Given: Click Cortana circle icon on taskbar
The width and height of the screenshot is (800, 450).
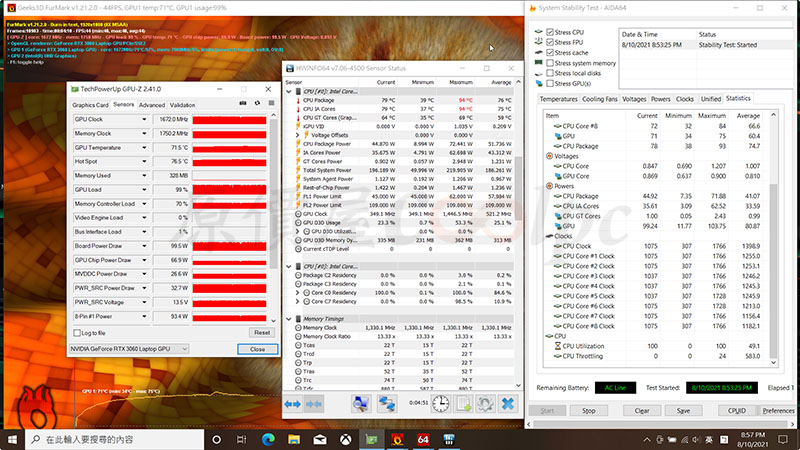Looking at the screenshot, I should 216,439.
